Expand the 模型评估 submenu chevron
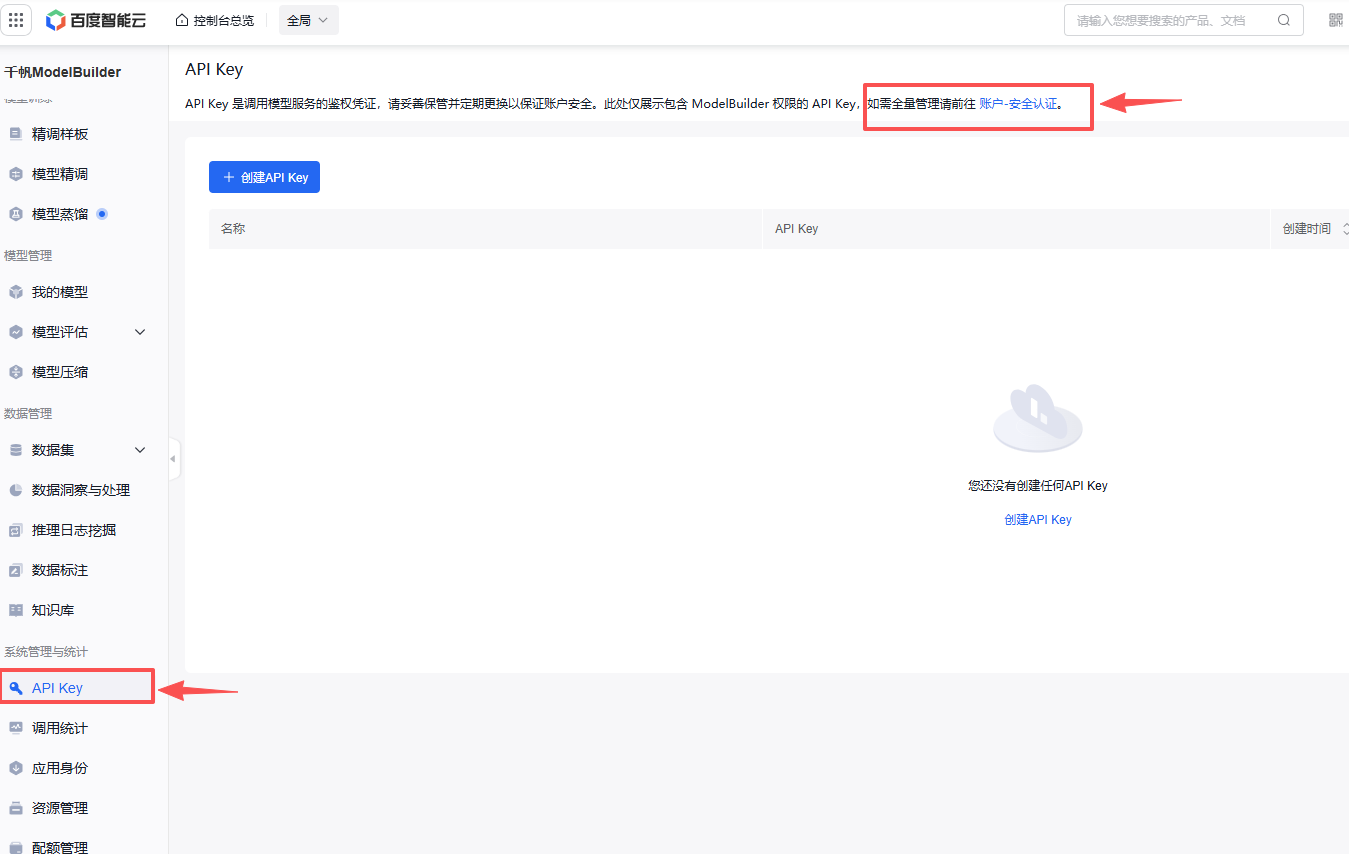The width and height of the screenshot is (1349, 854). pos(140,332)
